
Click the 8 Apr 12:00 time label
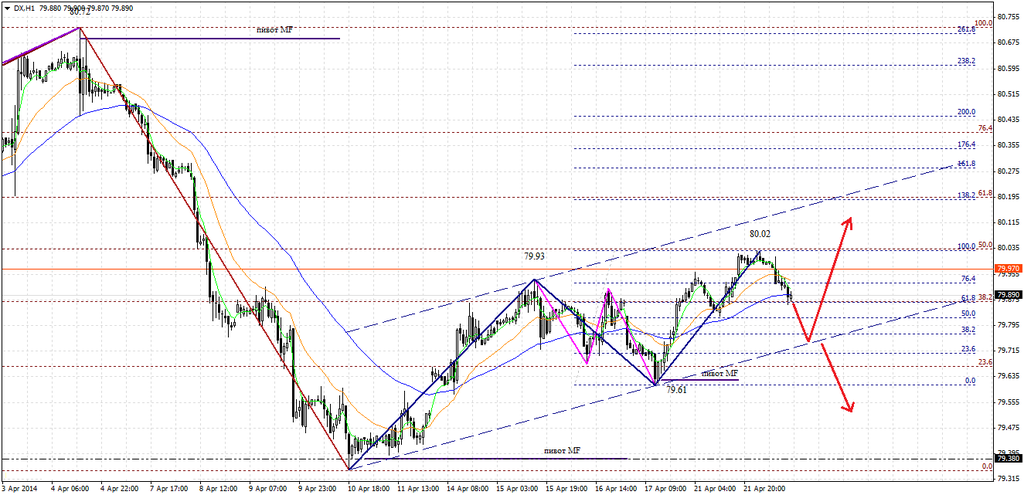[221, 488]
